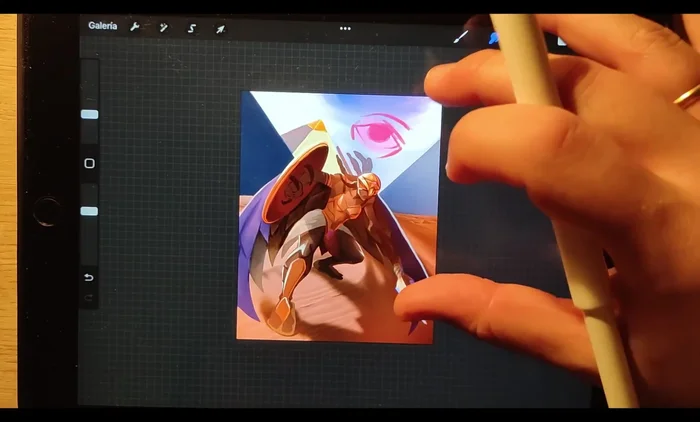Tap the yellow pyramid tip in the artwork
The height and width of the screenshot is (422, 700).
tap(317, 127)
